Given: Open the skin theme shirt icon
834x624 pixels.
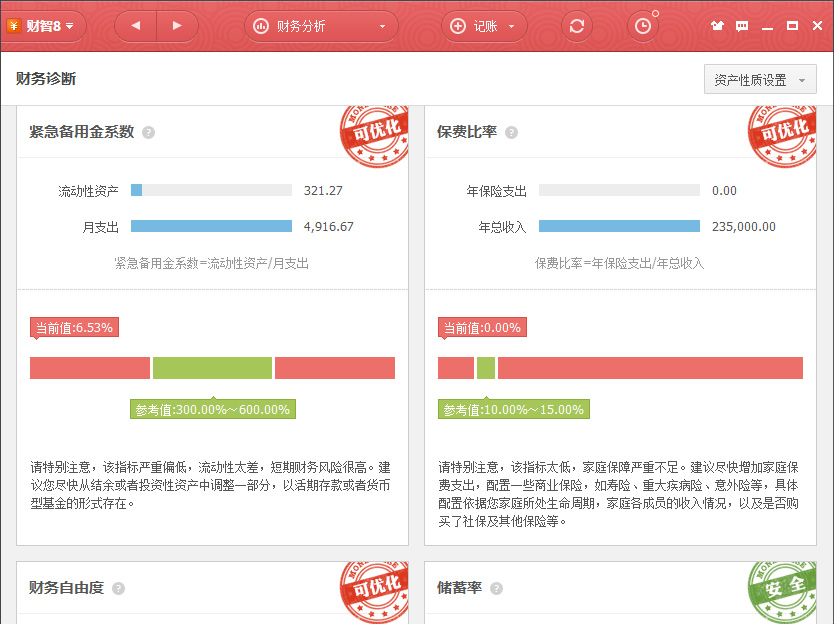Looking at the screenshot, I should tap(717, 26).
